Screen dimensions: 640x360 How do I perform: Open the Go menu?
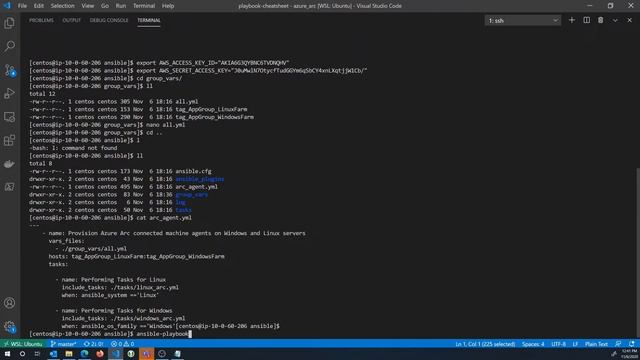tap(105, 6)
